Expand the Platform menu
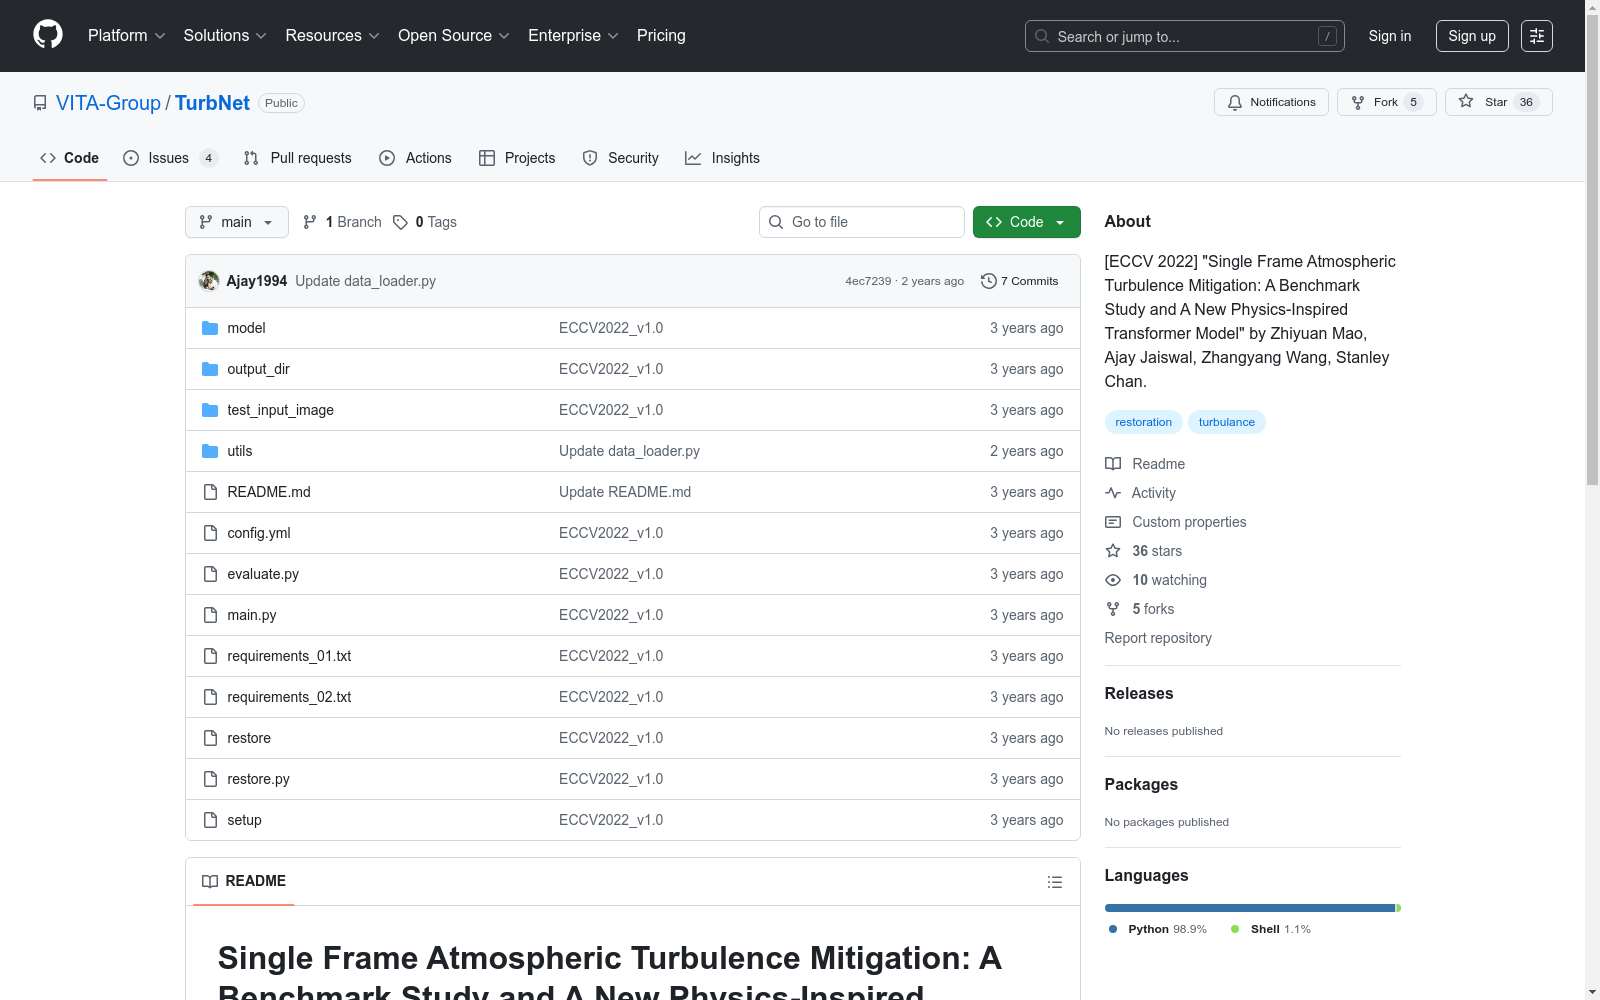Screen dimensions: 1600x1000 (126, 35)
